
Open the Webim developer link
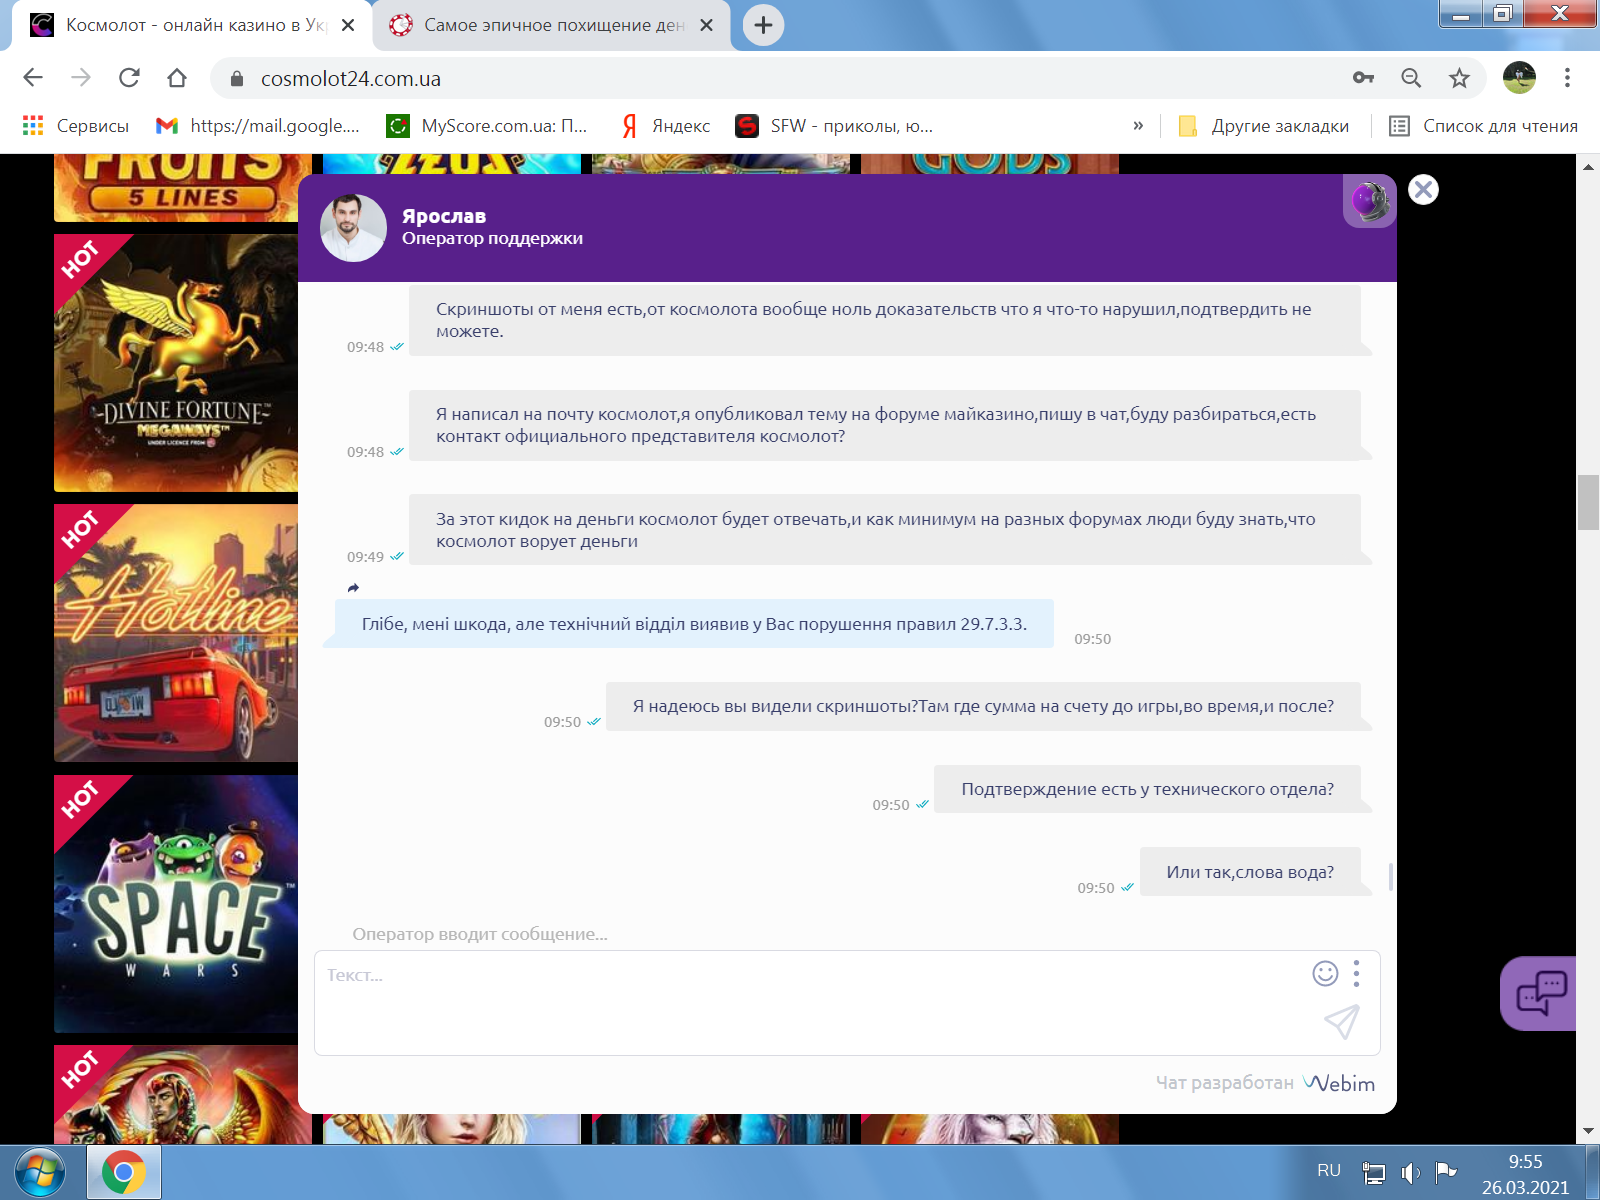pyautogui.click(x=1339, y=1083)
